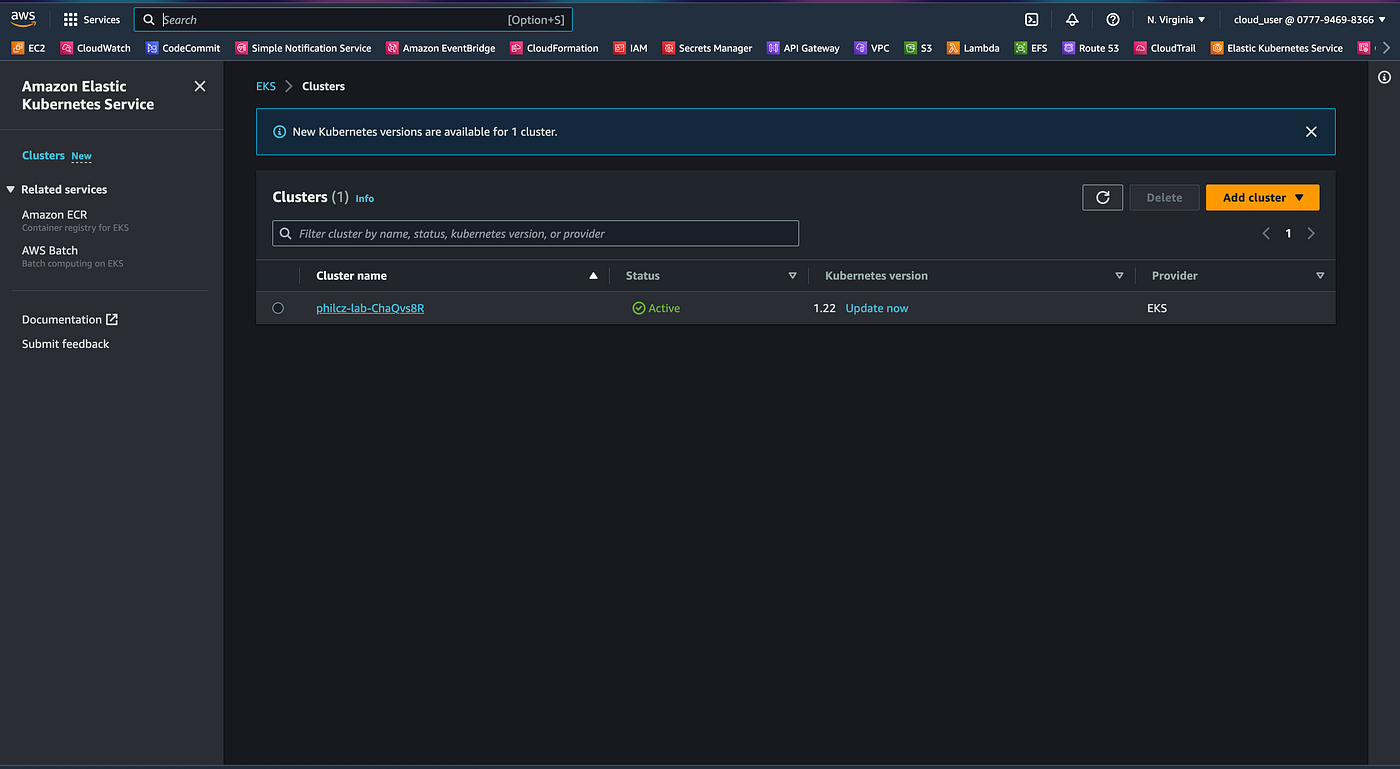The image size is (1400, 769).
Task: Sort by Provider column arrow
Action: pos(1320,276)
